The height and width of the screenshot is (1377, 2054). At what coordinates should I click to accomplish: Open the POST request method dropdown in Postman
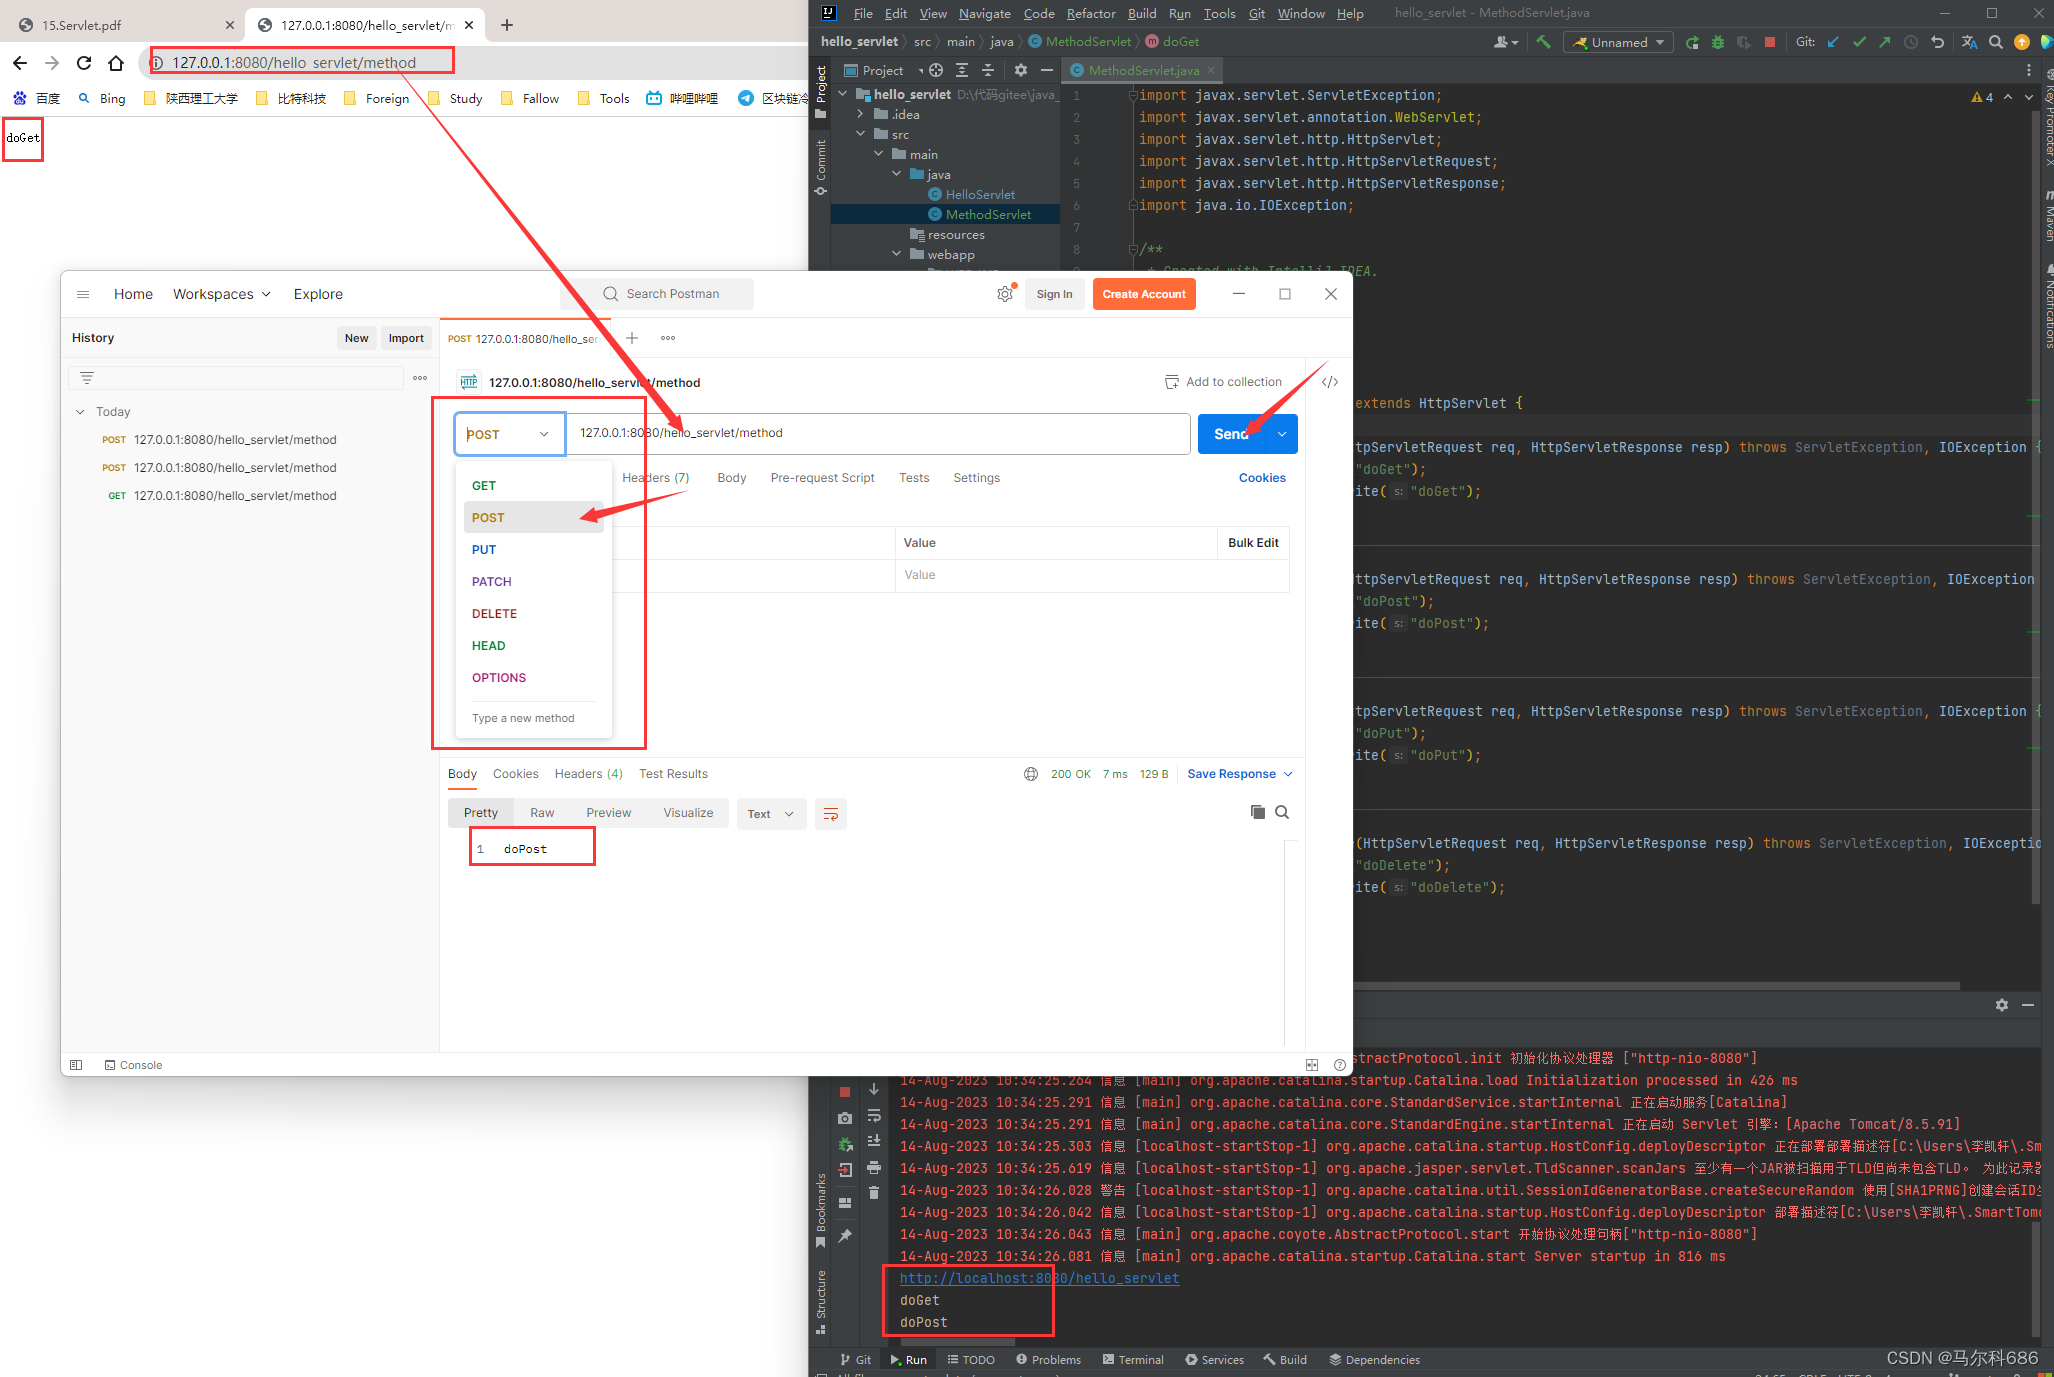coord(509,433)
